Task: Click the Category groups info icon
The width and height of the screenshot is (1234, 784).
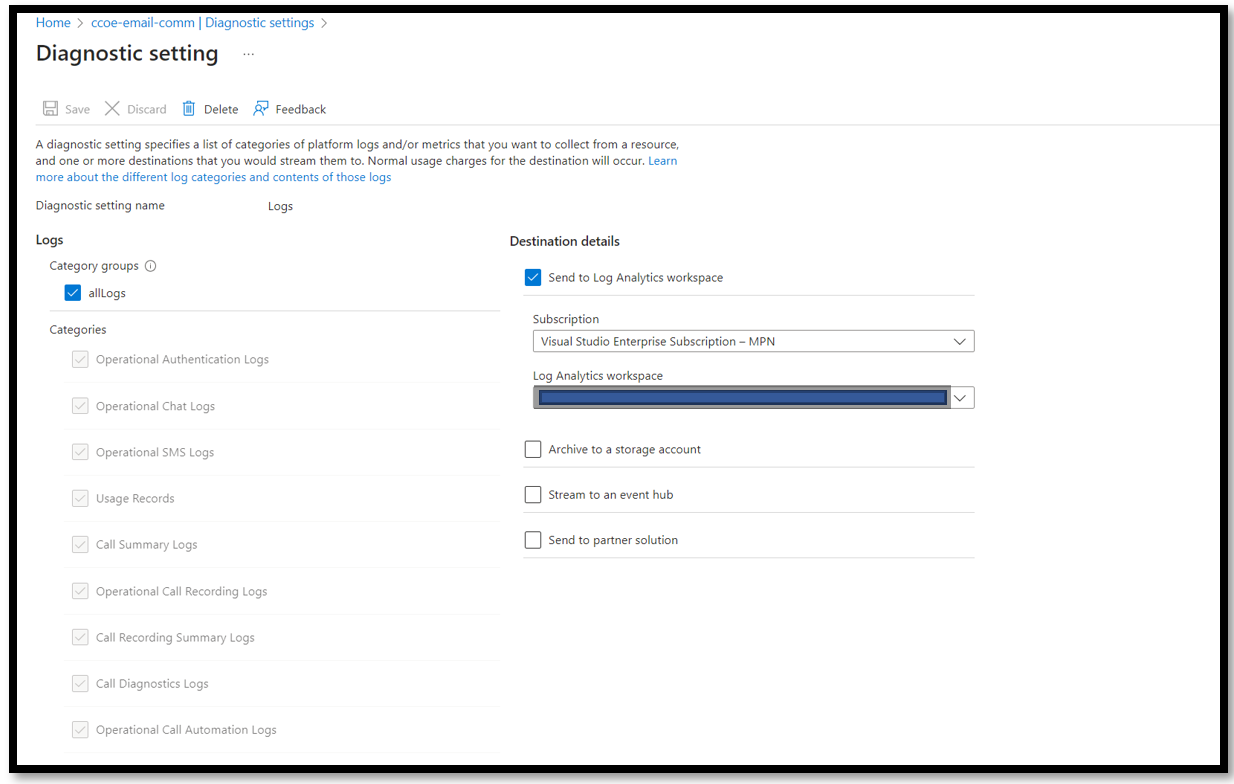Action: tap(150, 265)
